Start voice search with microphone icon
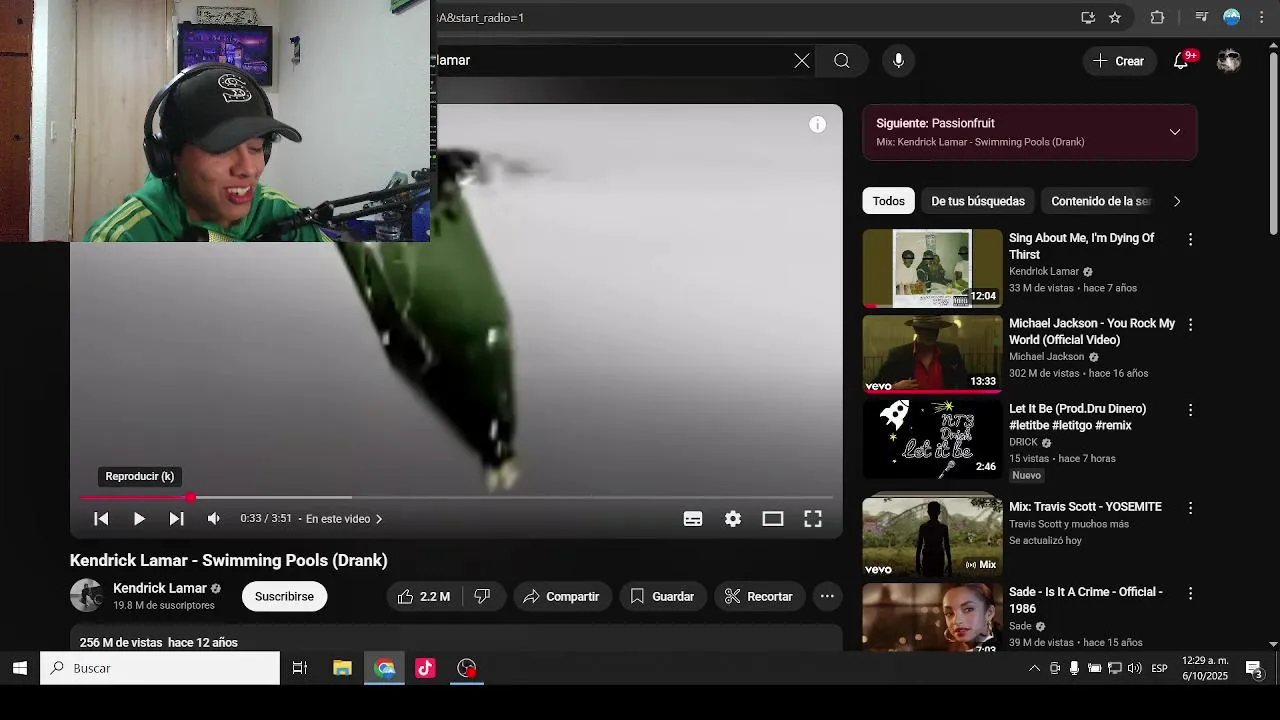Screen dimensions: 1280x720 tap(898, 61)
